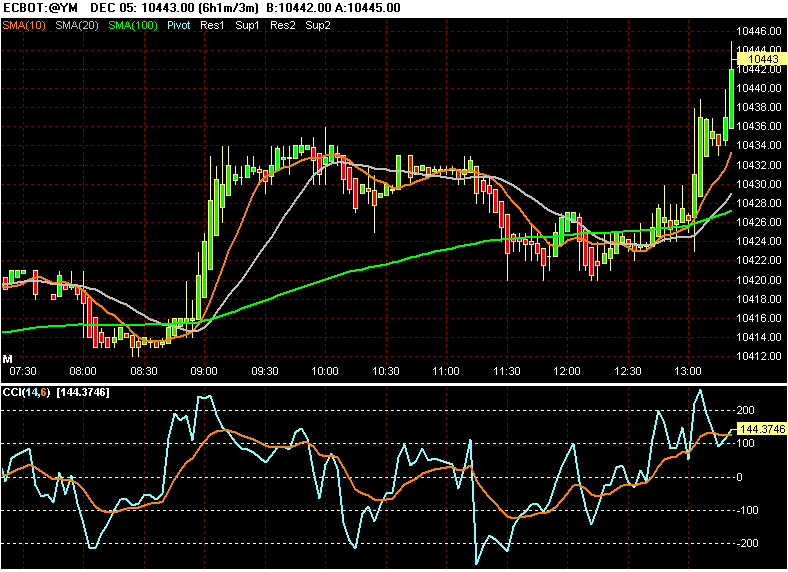This screenshot has height=572, width=788.
Task: Click the 10420.00 price axis label
Action: pos(759,280)
